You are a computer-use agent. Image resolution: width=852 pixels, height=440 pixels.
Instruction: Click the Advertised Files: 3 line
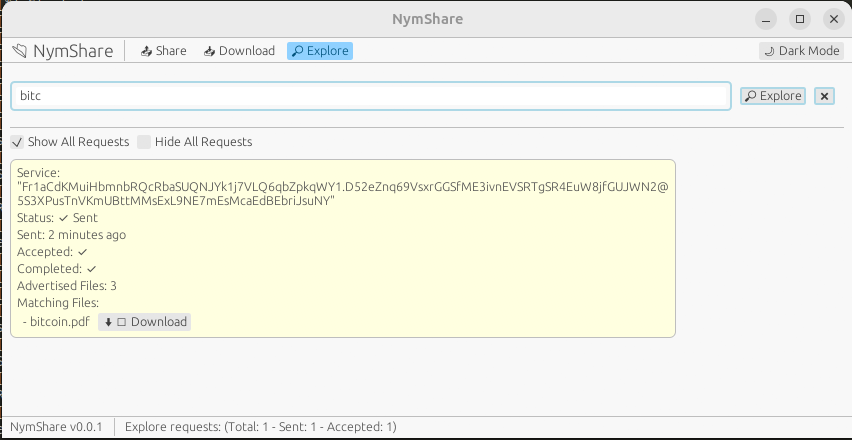pos(67,286)
